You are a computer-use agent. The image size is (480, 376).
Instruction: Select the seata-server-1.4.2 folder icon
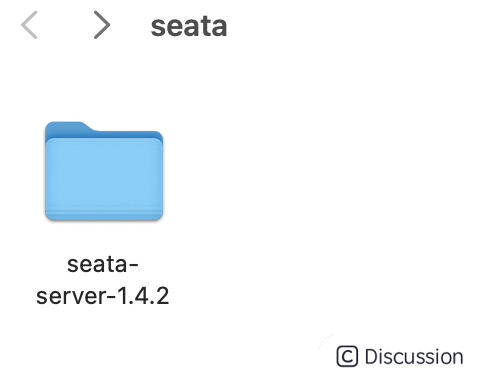[x=104, y=171]
